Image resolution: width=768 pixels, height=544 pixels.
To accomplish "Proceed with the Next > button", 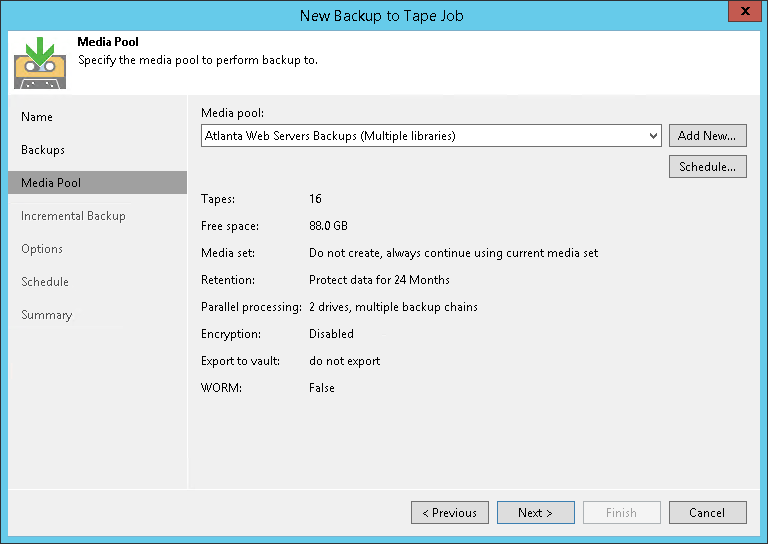I will [535, 513].
